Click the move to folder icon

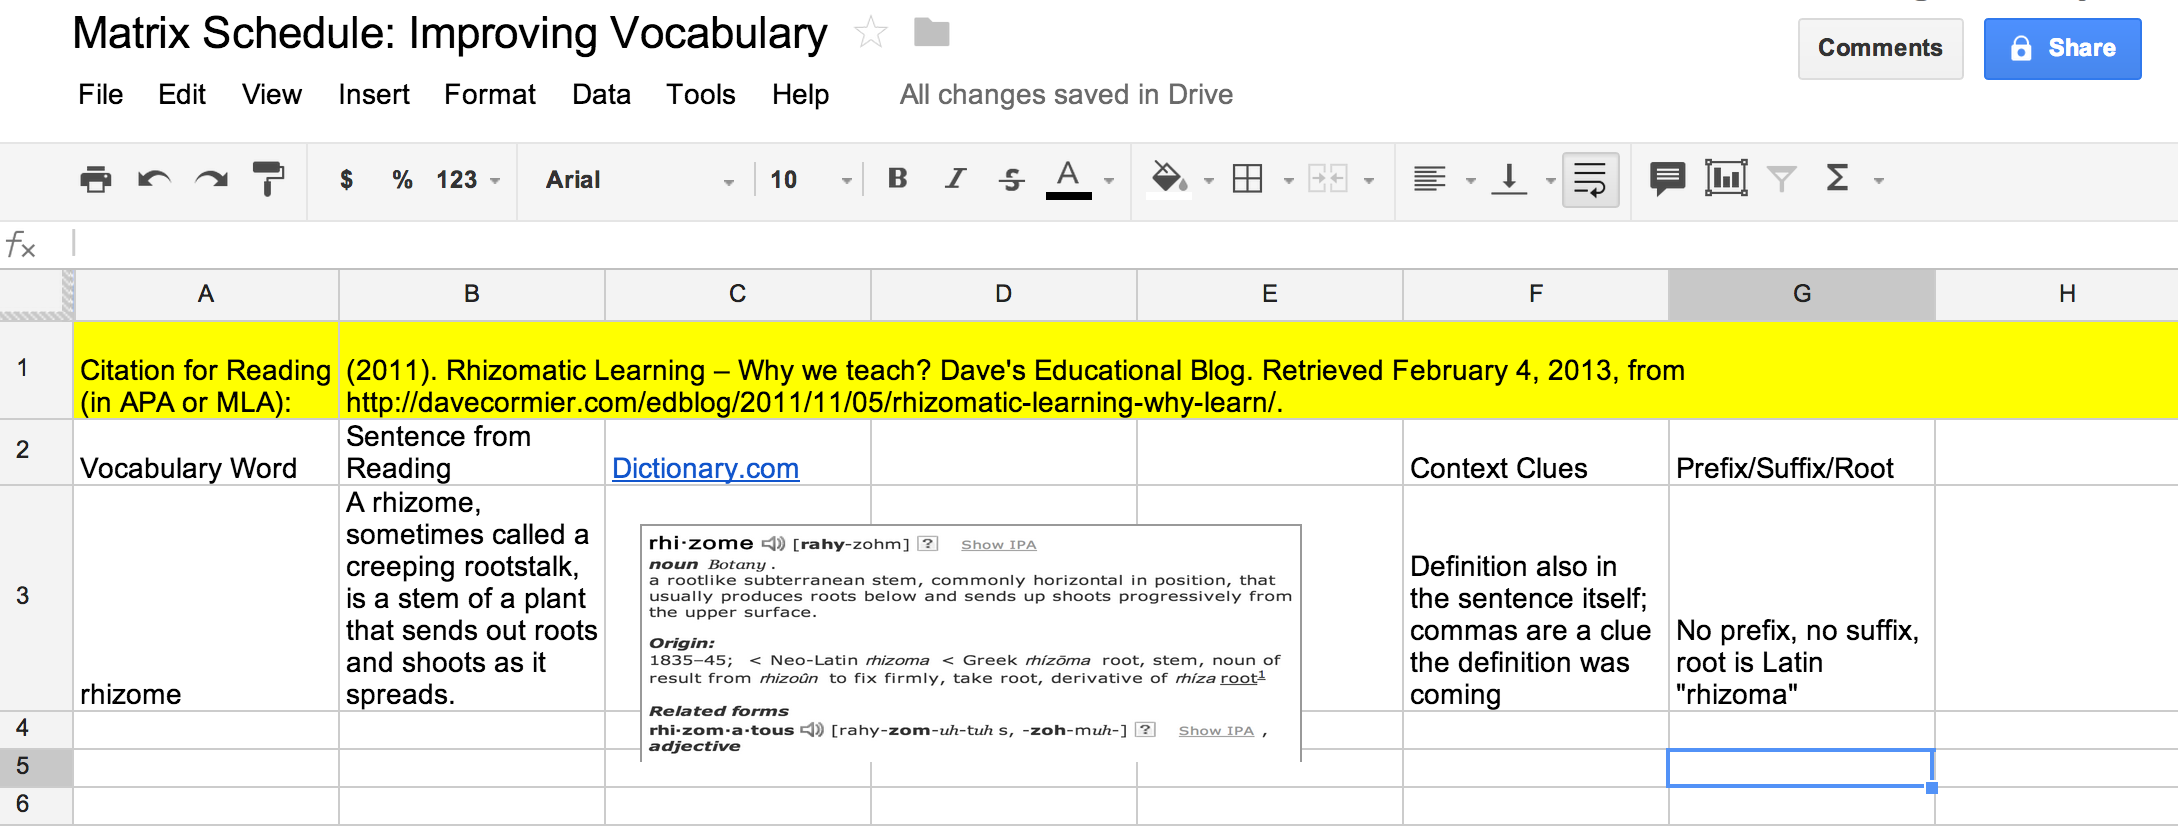tap(932, 33)
